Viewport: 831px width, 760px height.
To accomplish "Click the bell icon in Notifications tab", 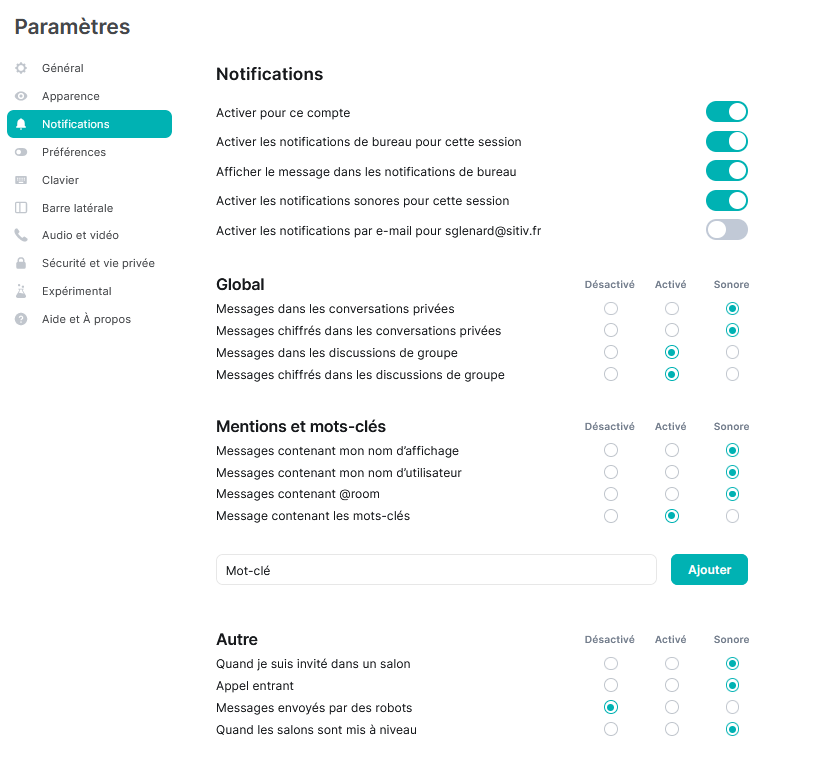I will click(x=21, y=124).
